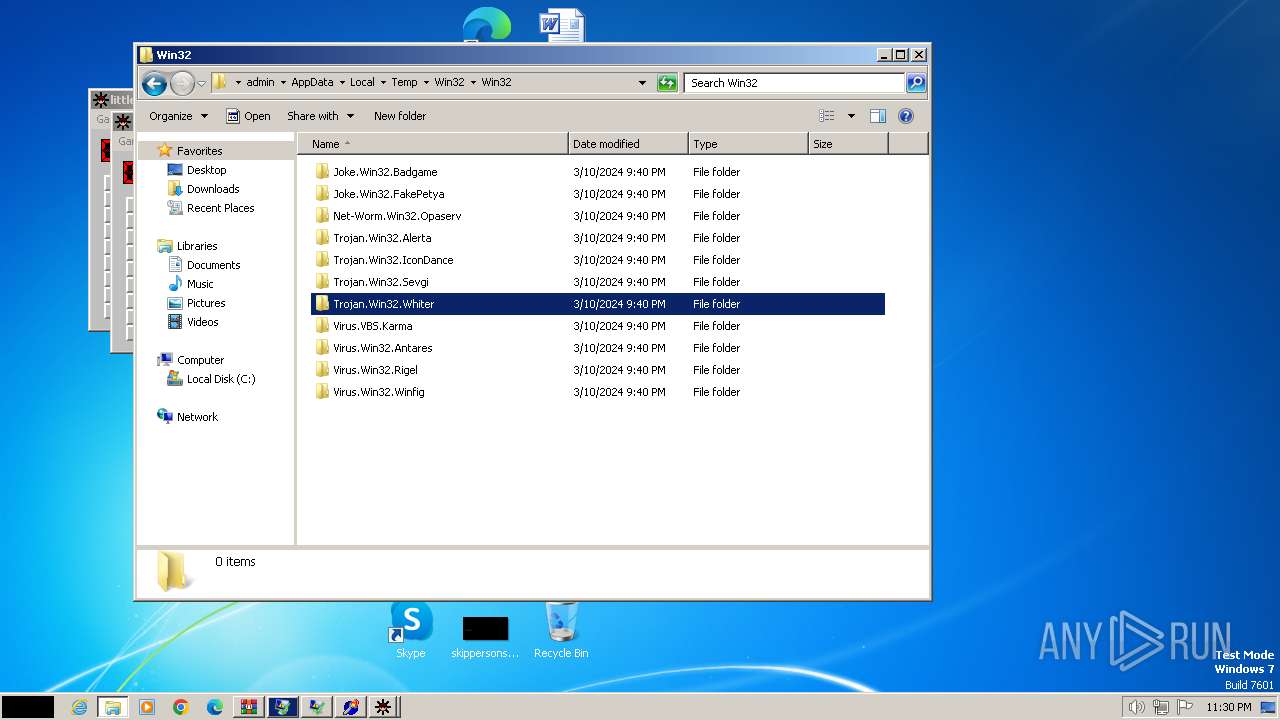Open the Organize menu
Image resolution: width=1280 pixels, height=720 pixels.
(178, 116)
